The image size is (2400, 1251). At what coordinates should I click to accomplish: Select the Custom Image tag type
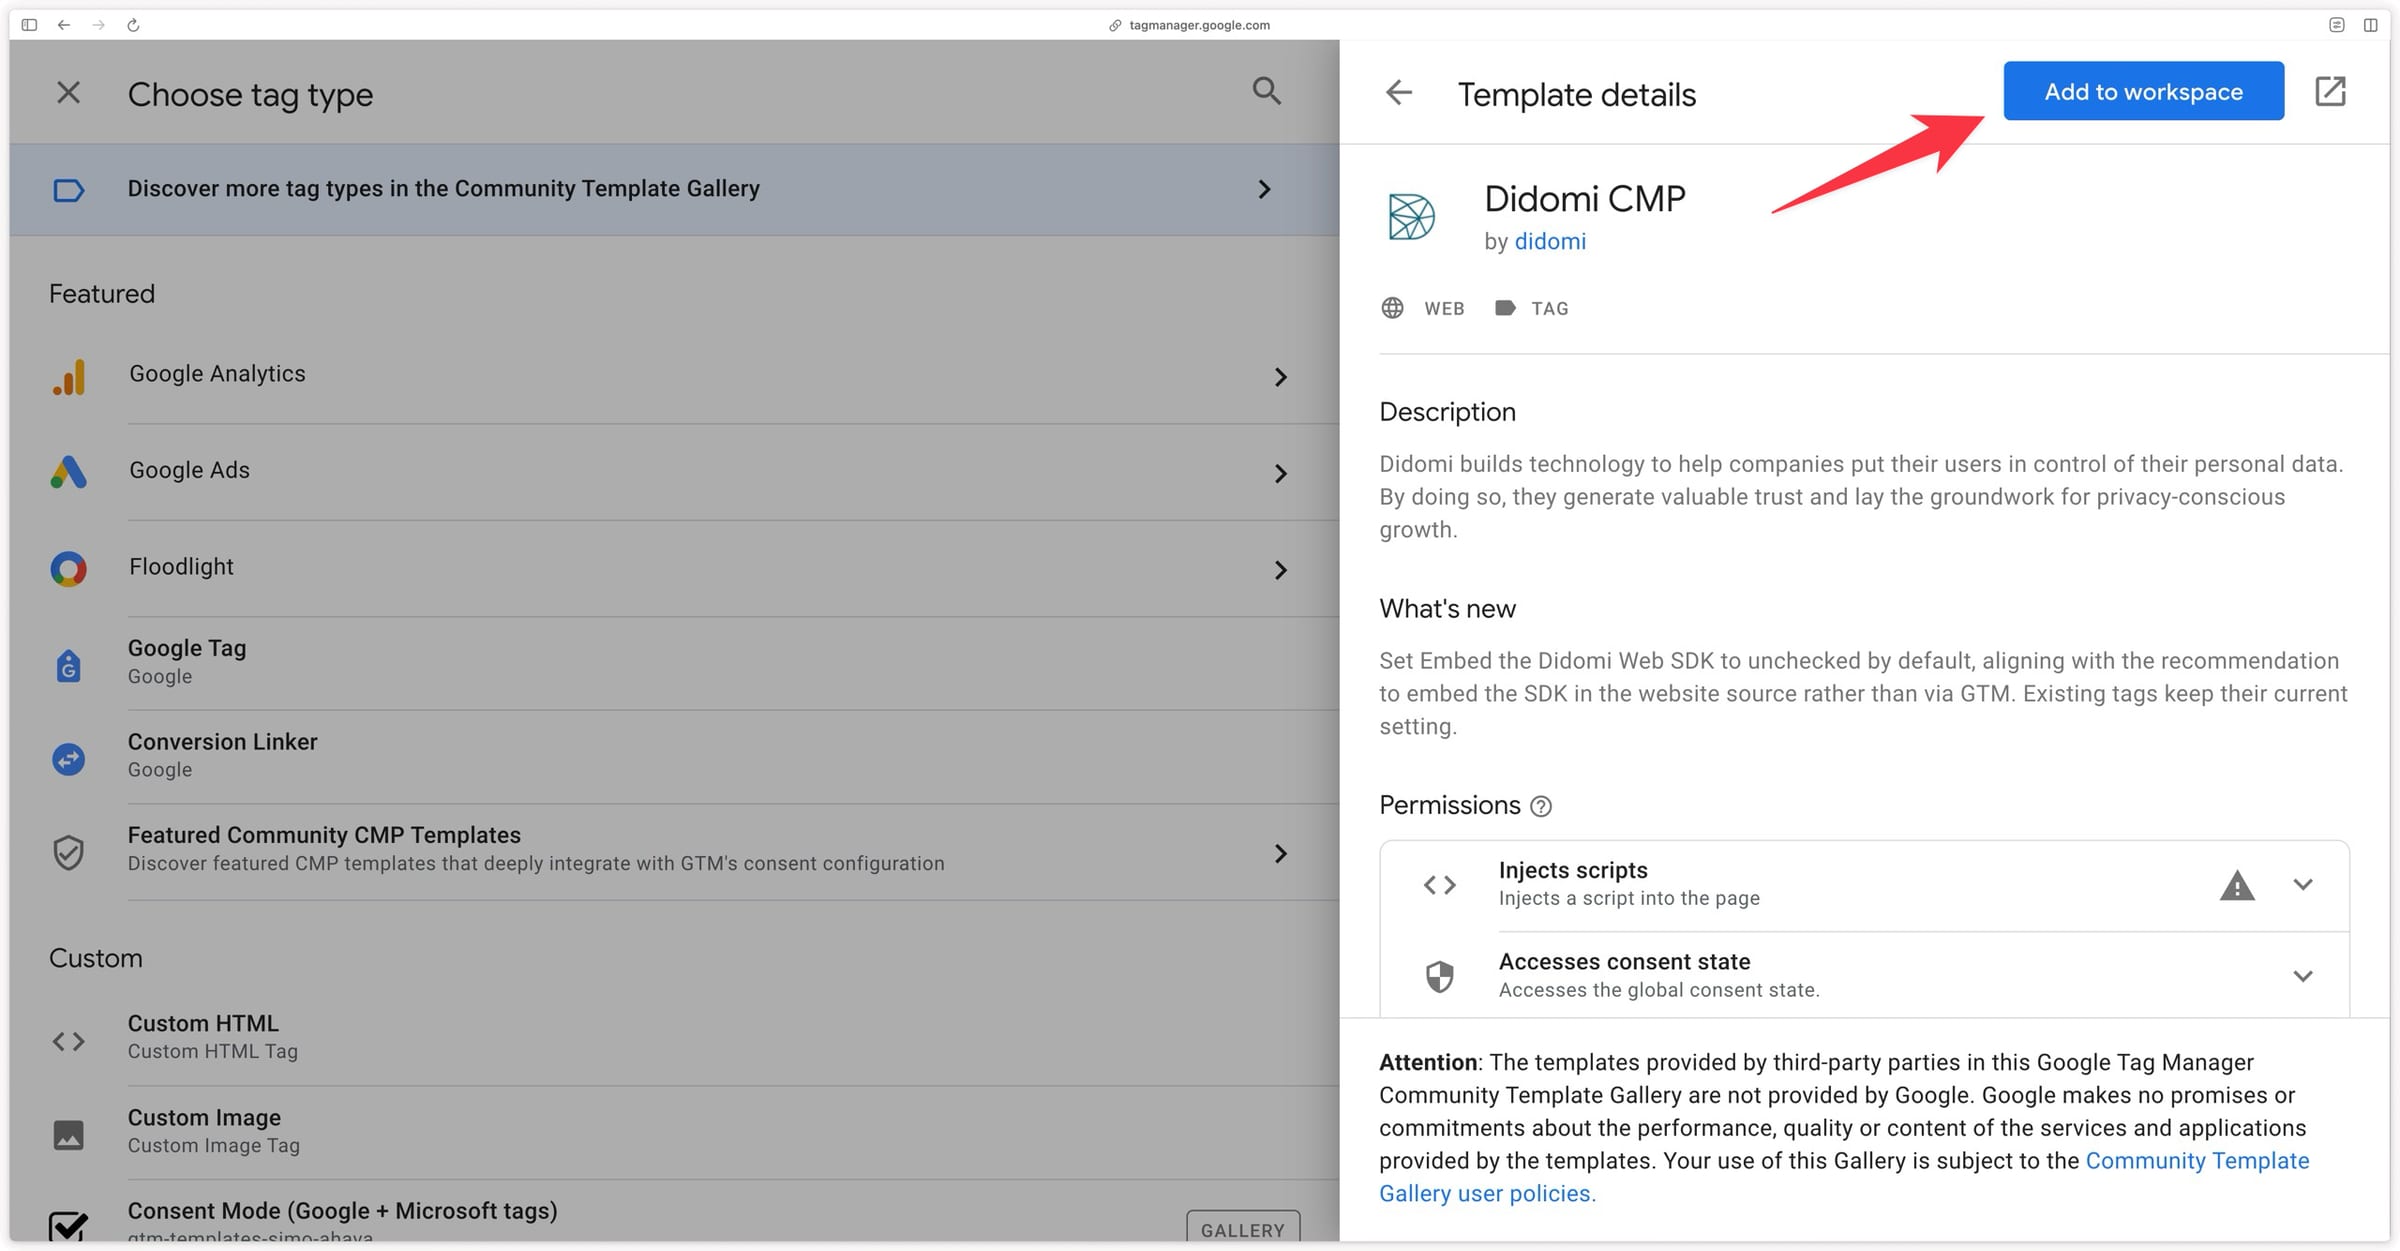[x=674, y=1132]
